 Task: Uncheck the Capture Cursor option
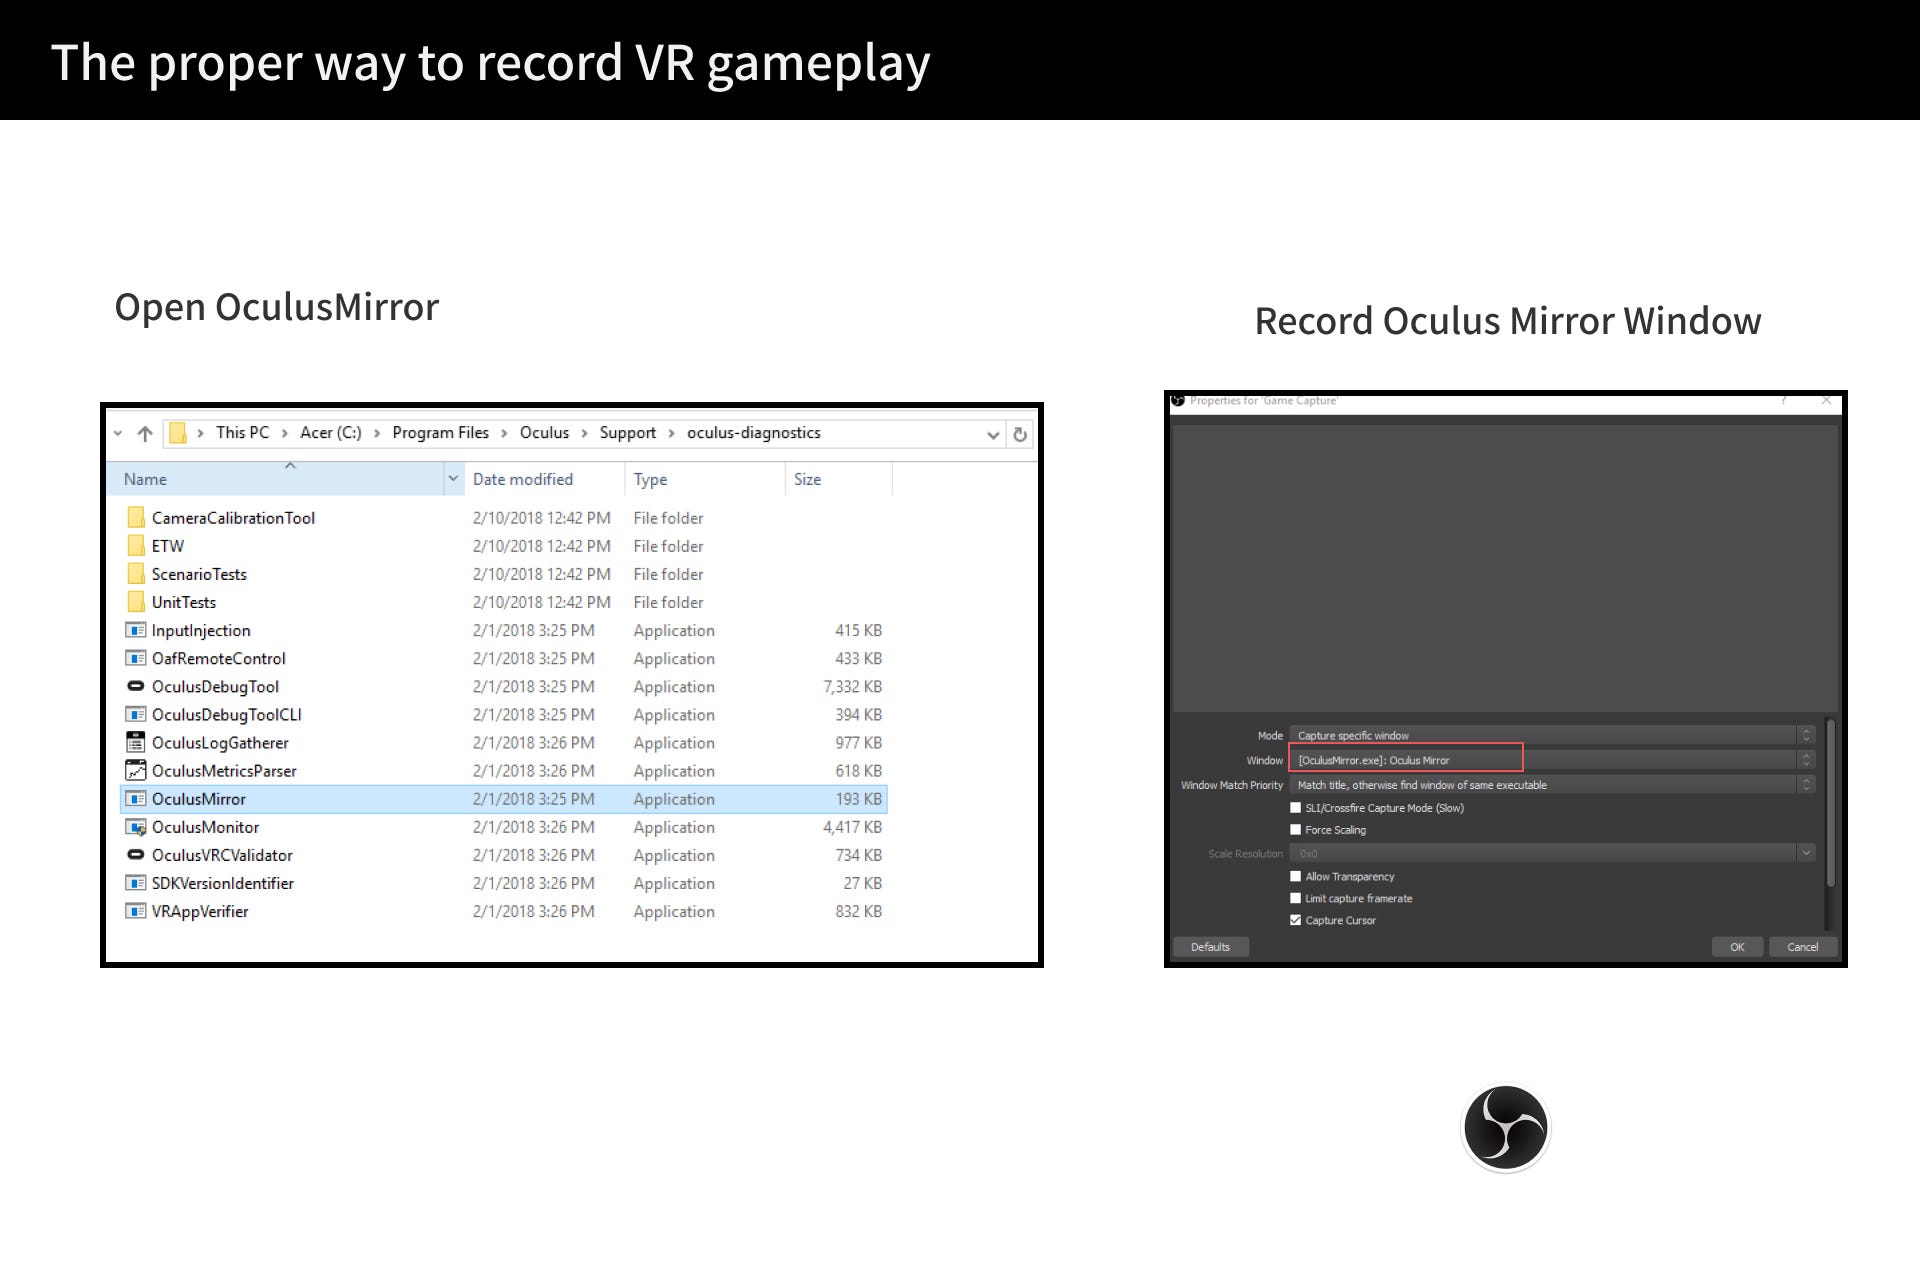1296,920
